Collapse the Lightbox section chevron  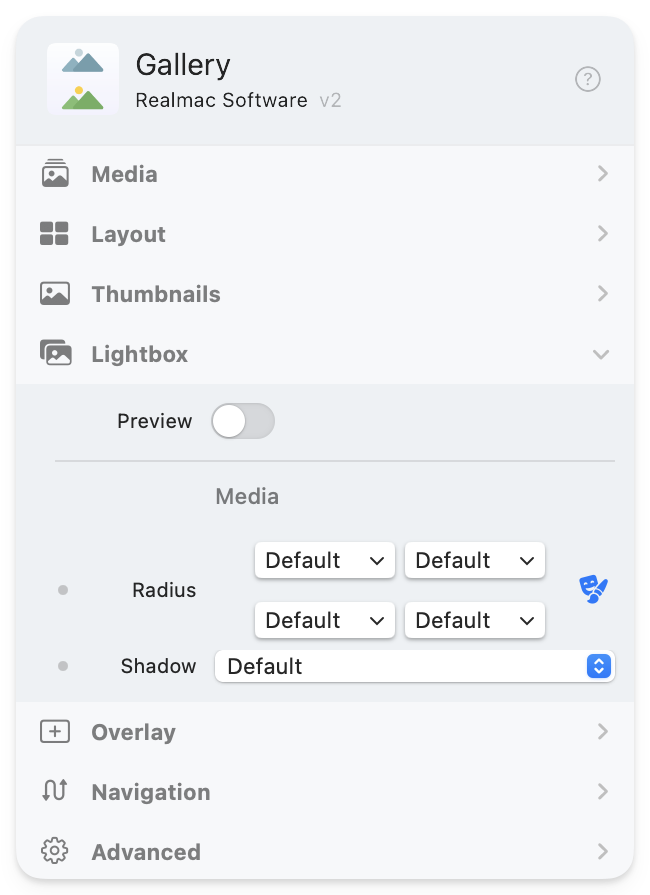click(601, 354)
